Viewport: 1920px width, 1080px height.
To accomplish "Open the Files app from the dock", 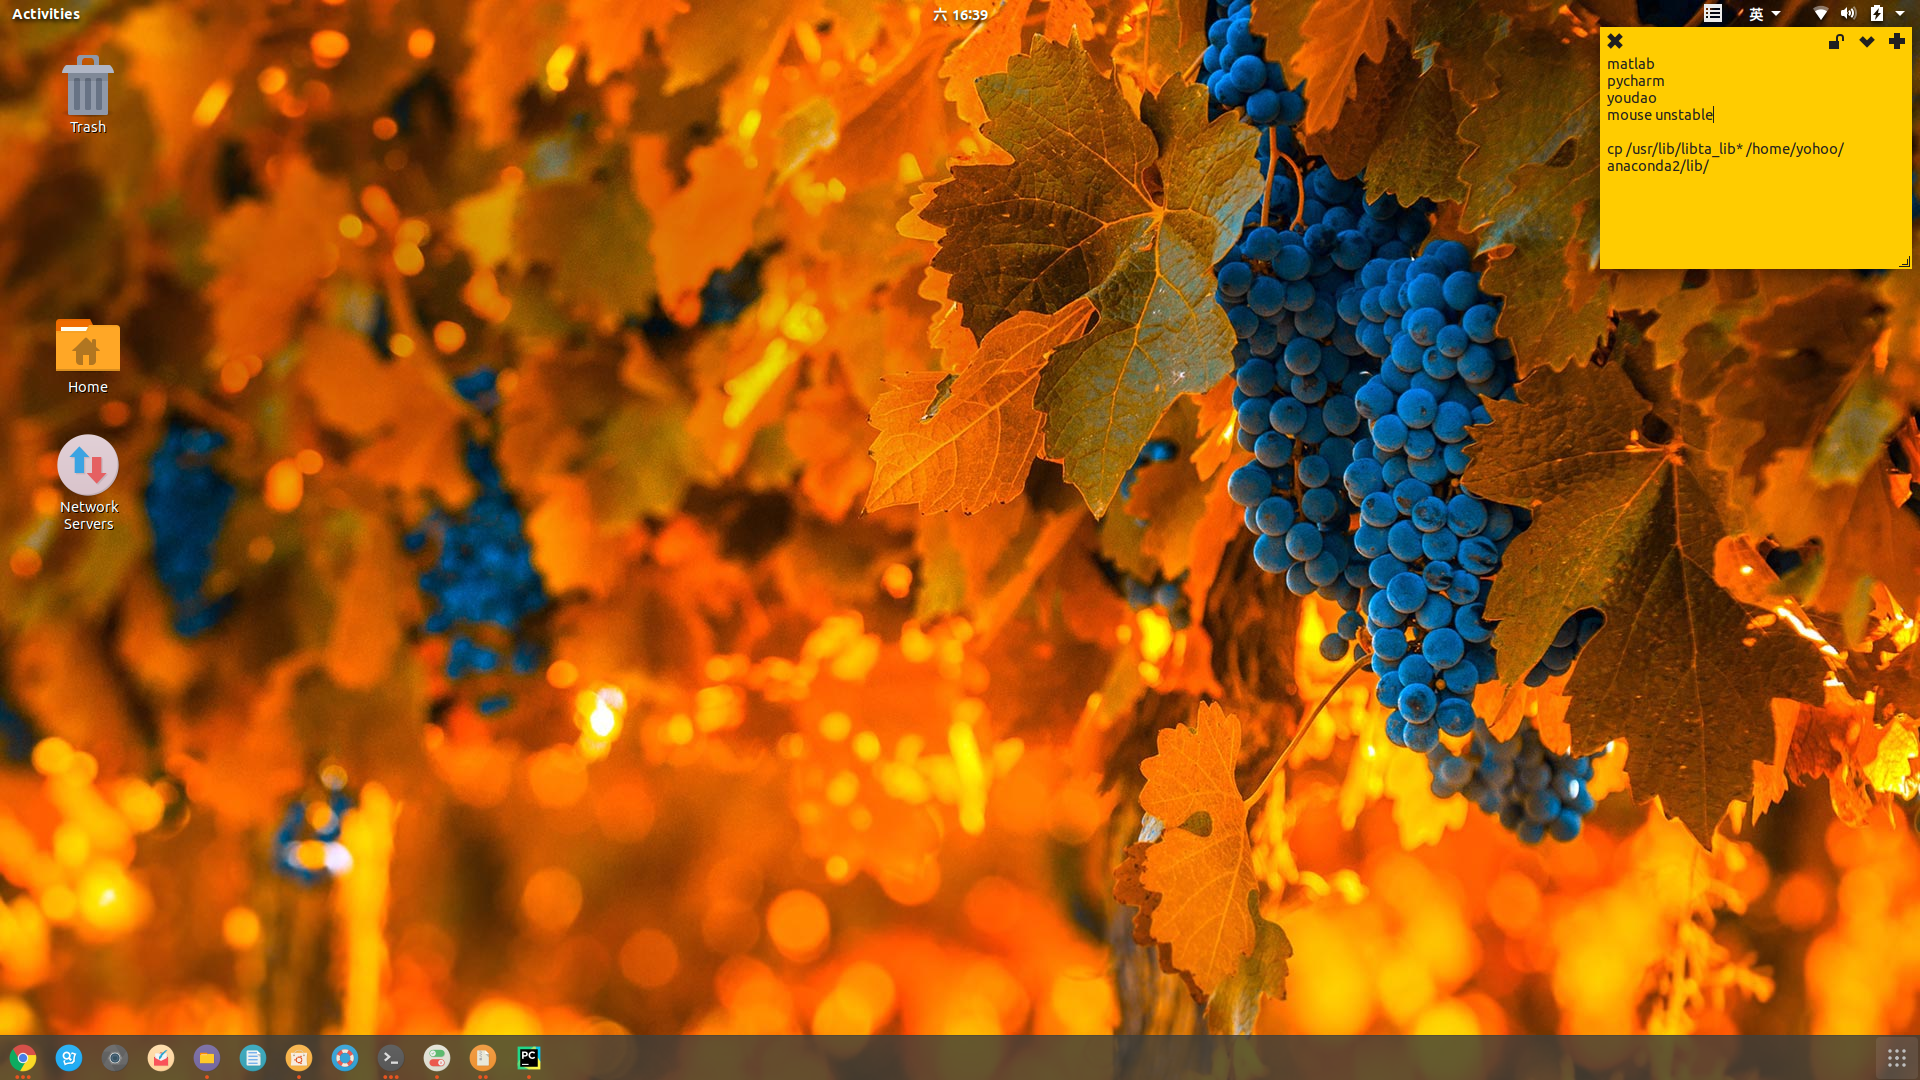I will click(206, 1057).
